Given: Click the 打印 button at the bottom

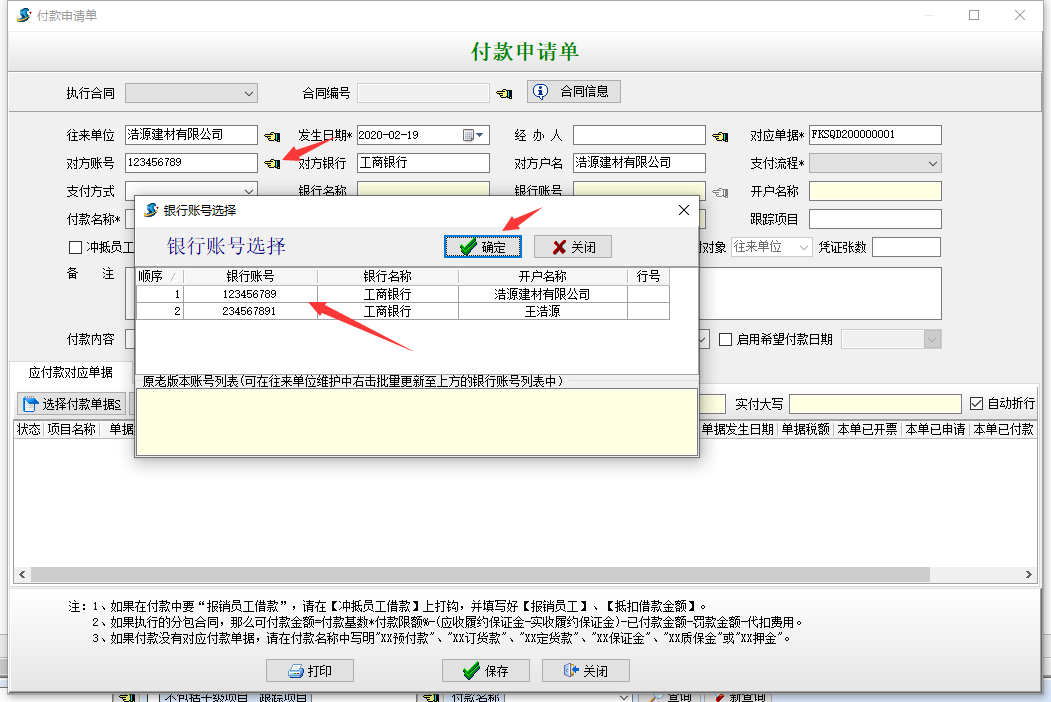Looking at the screenshot, I should tap(309, 670).
